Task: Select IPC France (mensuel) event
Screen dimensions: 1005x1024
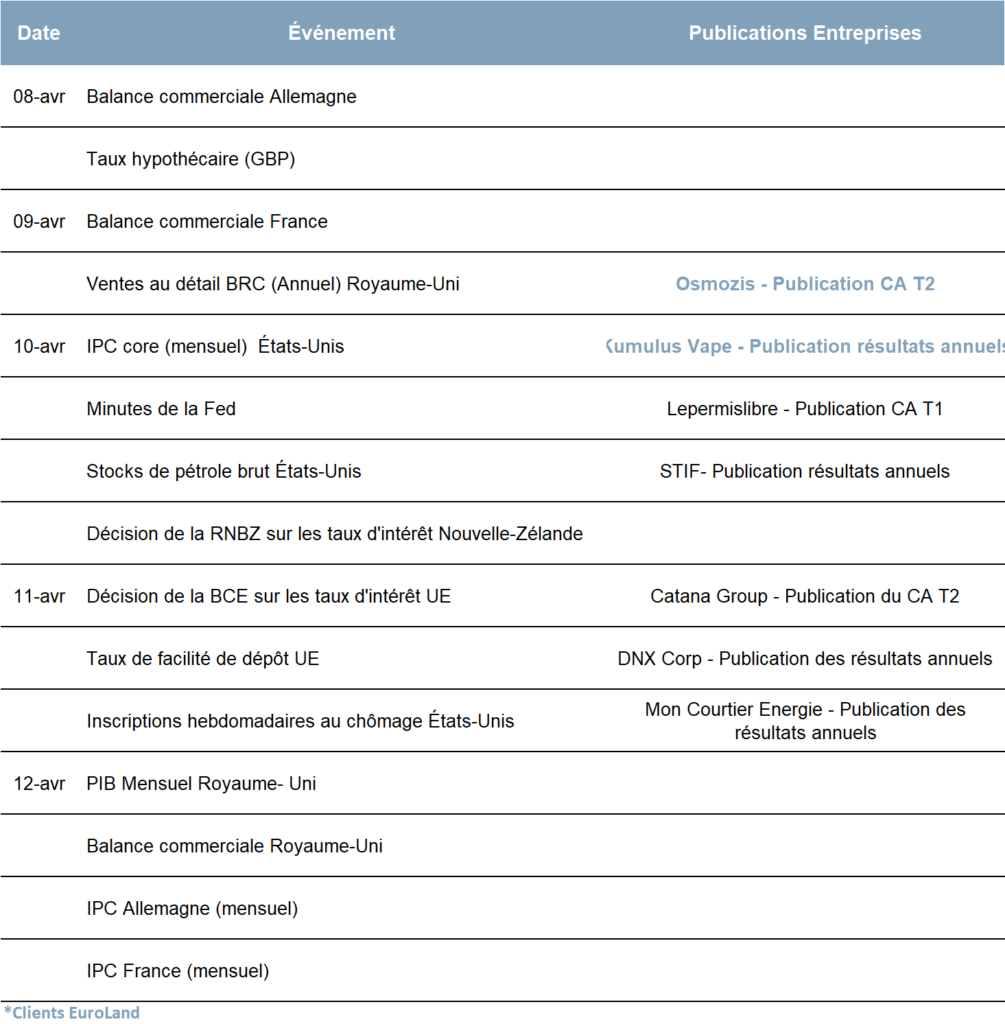Action: tap(178, 971)
